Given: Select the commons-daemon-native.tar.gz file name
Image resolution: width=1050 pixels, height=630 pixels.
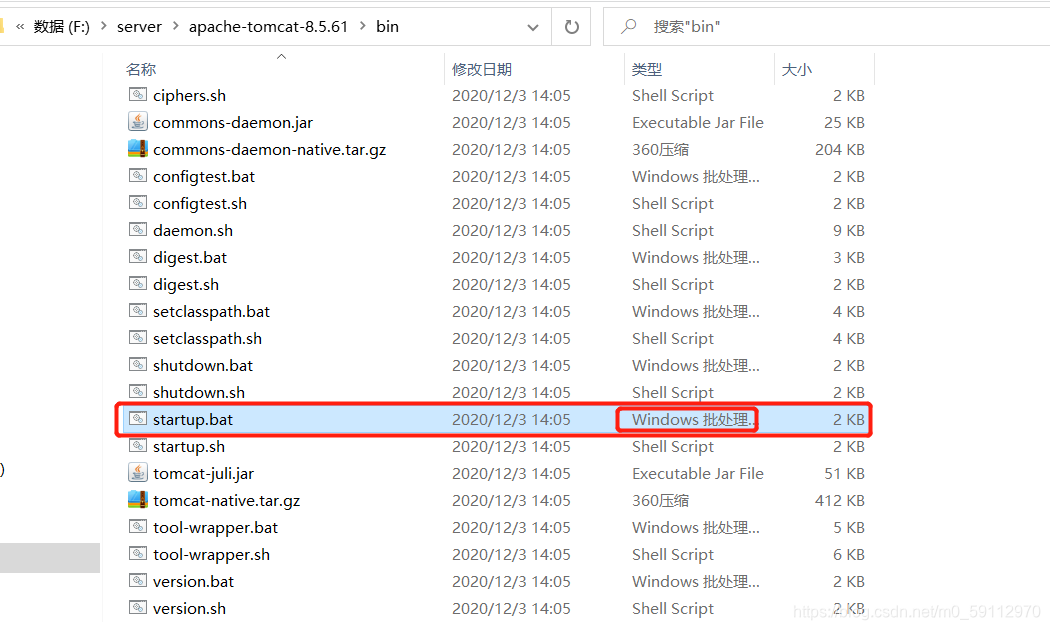Looking at the screenshot, I should pos(269,149).
